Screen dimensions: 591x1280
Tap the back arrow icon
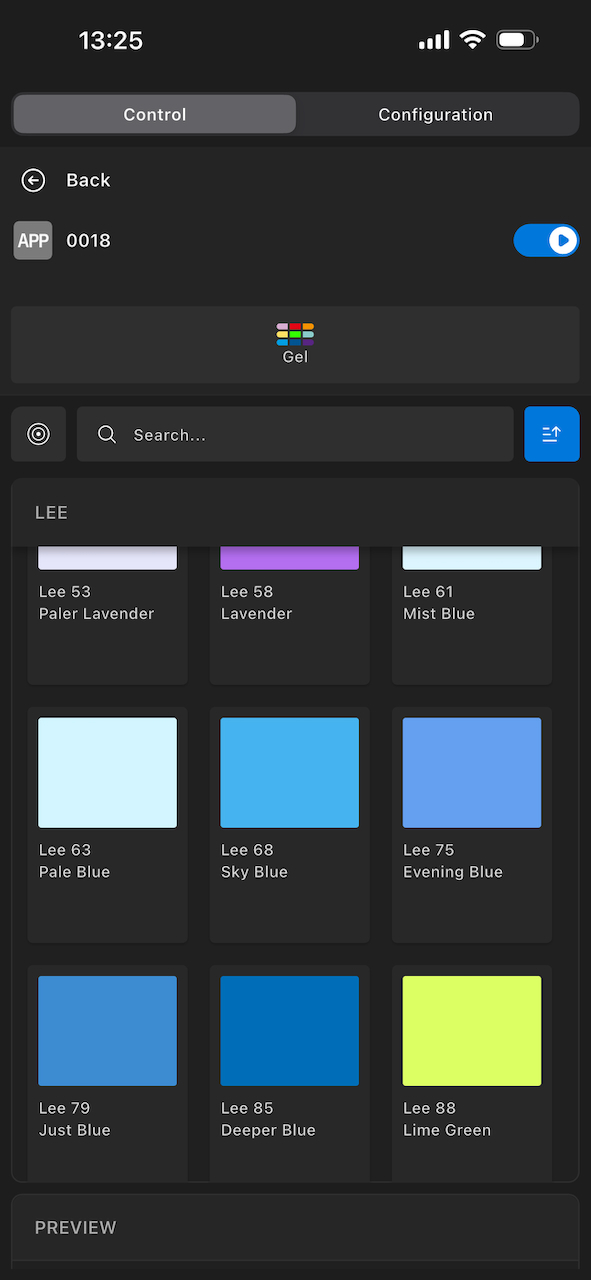tap(33, 180)
